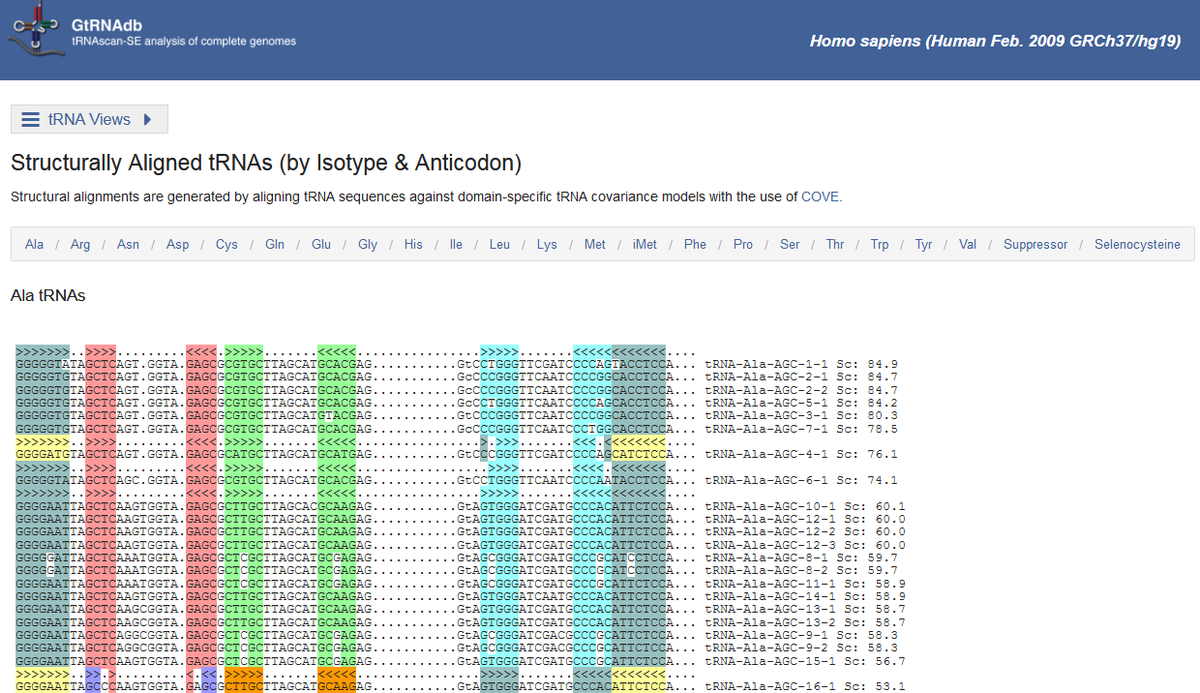This screenshot has width=1200, height=693.
Task: Jump to Pro isotype
Action: (x=743, y=244)
